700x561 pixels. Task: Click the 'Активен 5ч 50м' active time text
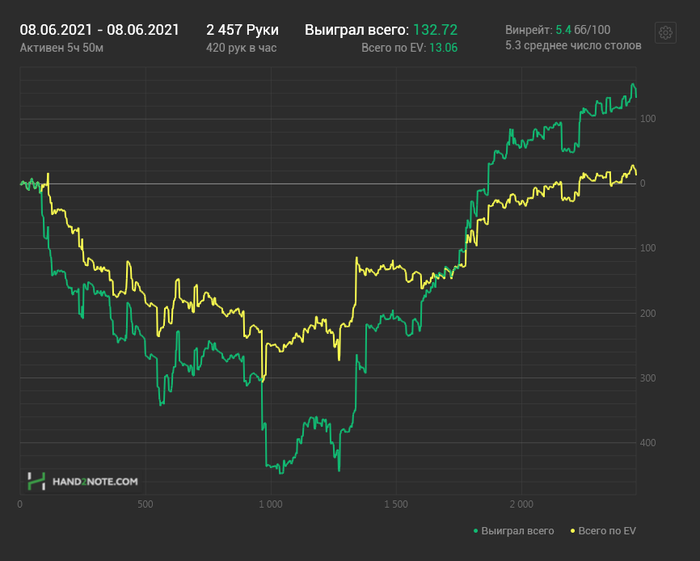pos(62,48)
